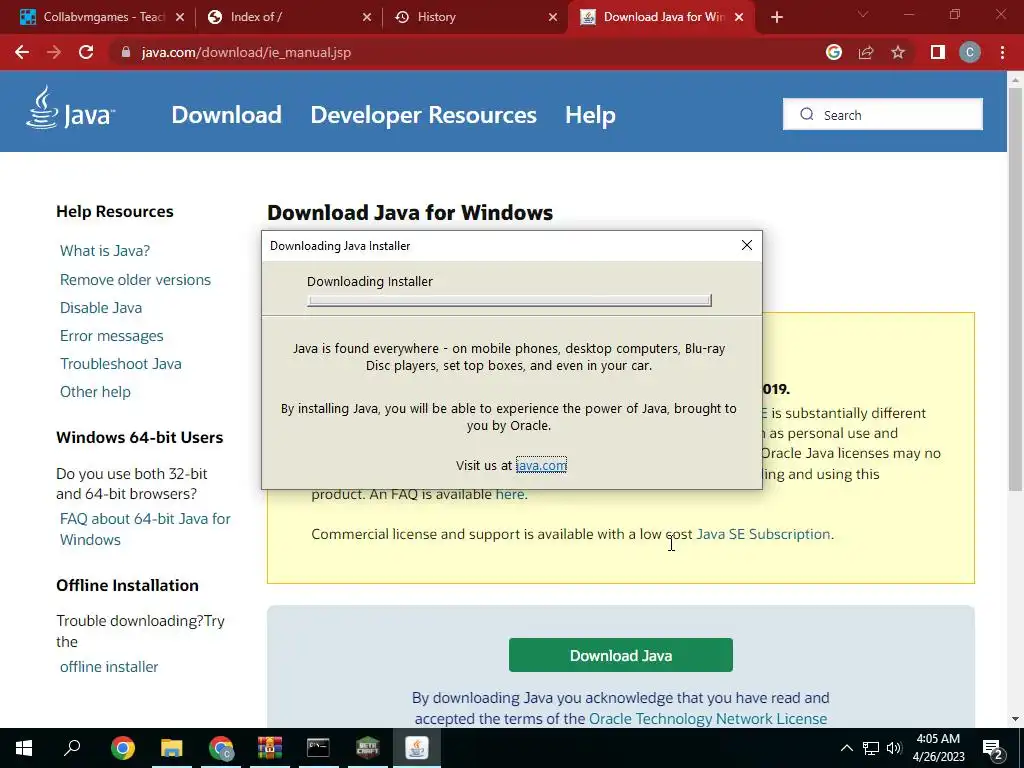
Task: Open Other help link
Action: [95, 392]
